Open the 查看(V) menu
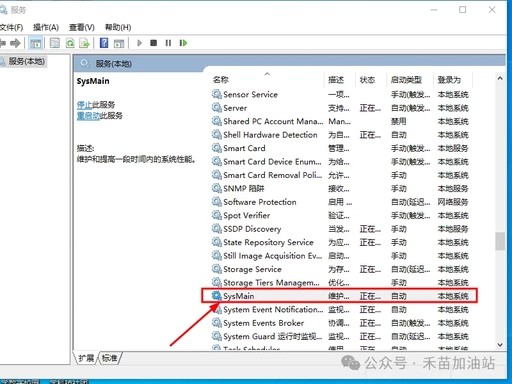512x384 pixels. click(x=82, y=27)
